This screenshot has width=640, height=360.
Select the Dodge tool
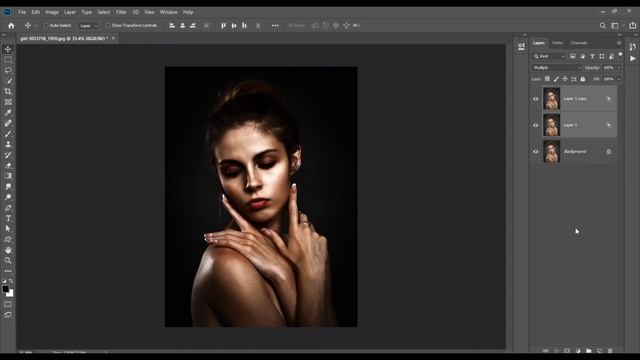point(8,197)
